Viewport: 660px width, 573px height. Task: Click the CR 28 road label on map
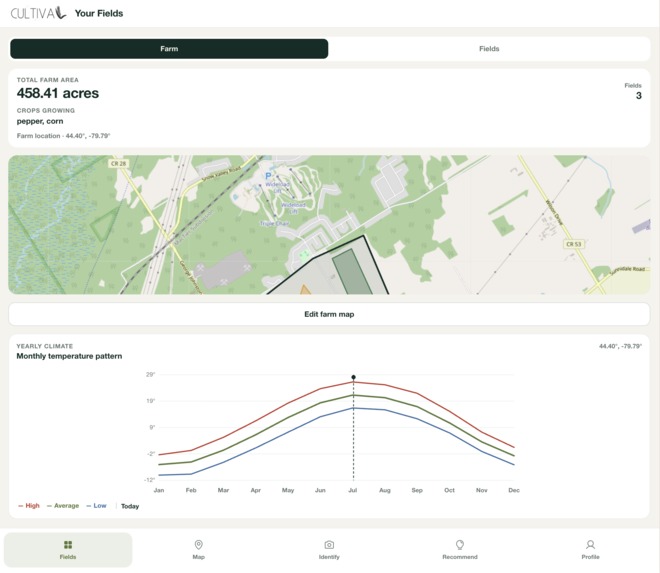point(119,163)
